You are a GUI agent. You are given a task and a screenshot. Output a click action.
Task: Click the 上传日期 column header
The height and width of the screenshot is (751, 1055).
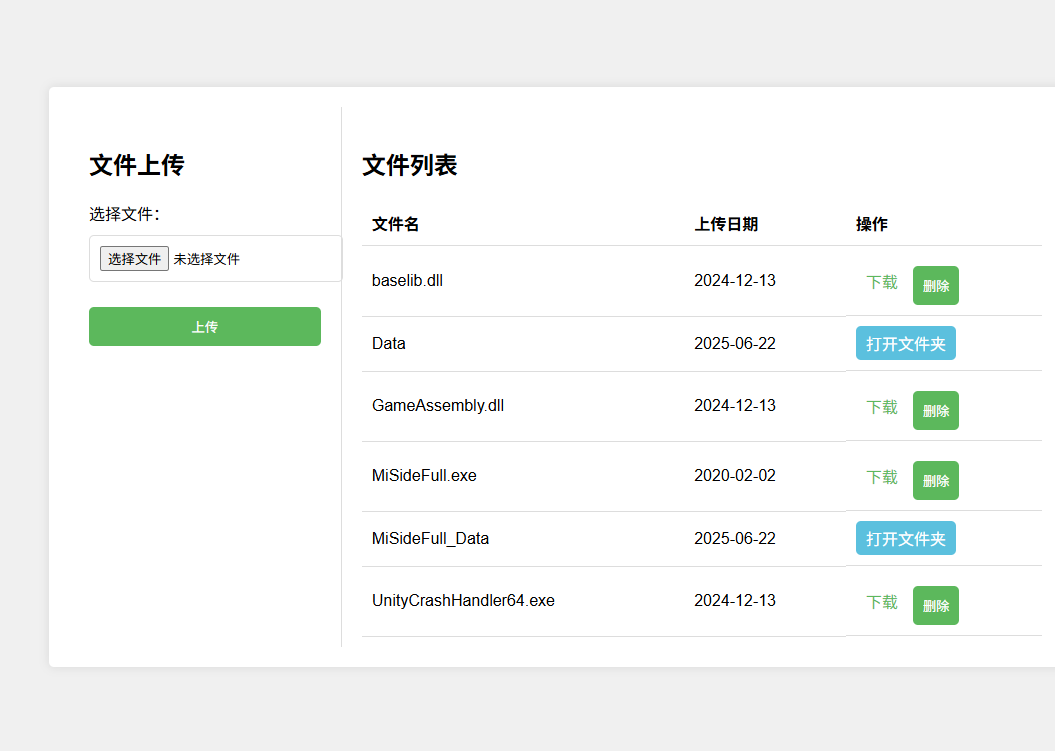pyautogui.click(x=726, y=224)
